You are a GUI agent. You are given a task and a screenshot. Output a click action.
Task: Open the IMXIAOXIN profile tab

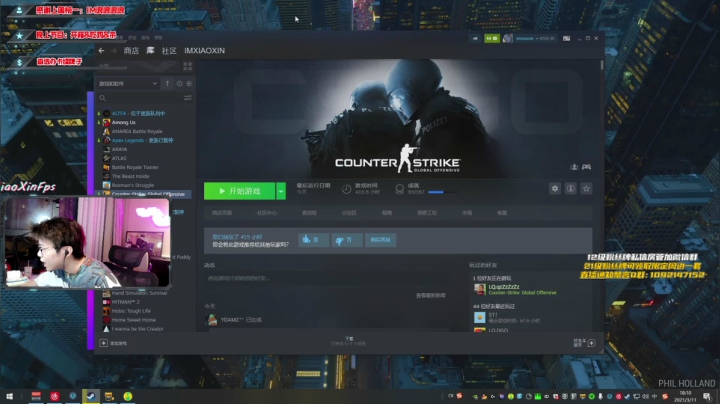204,50
